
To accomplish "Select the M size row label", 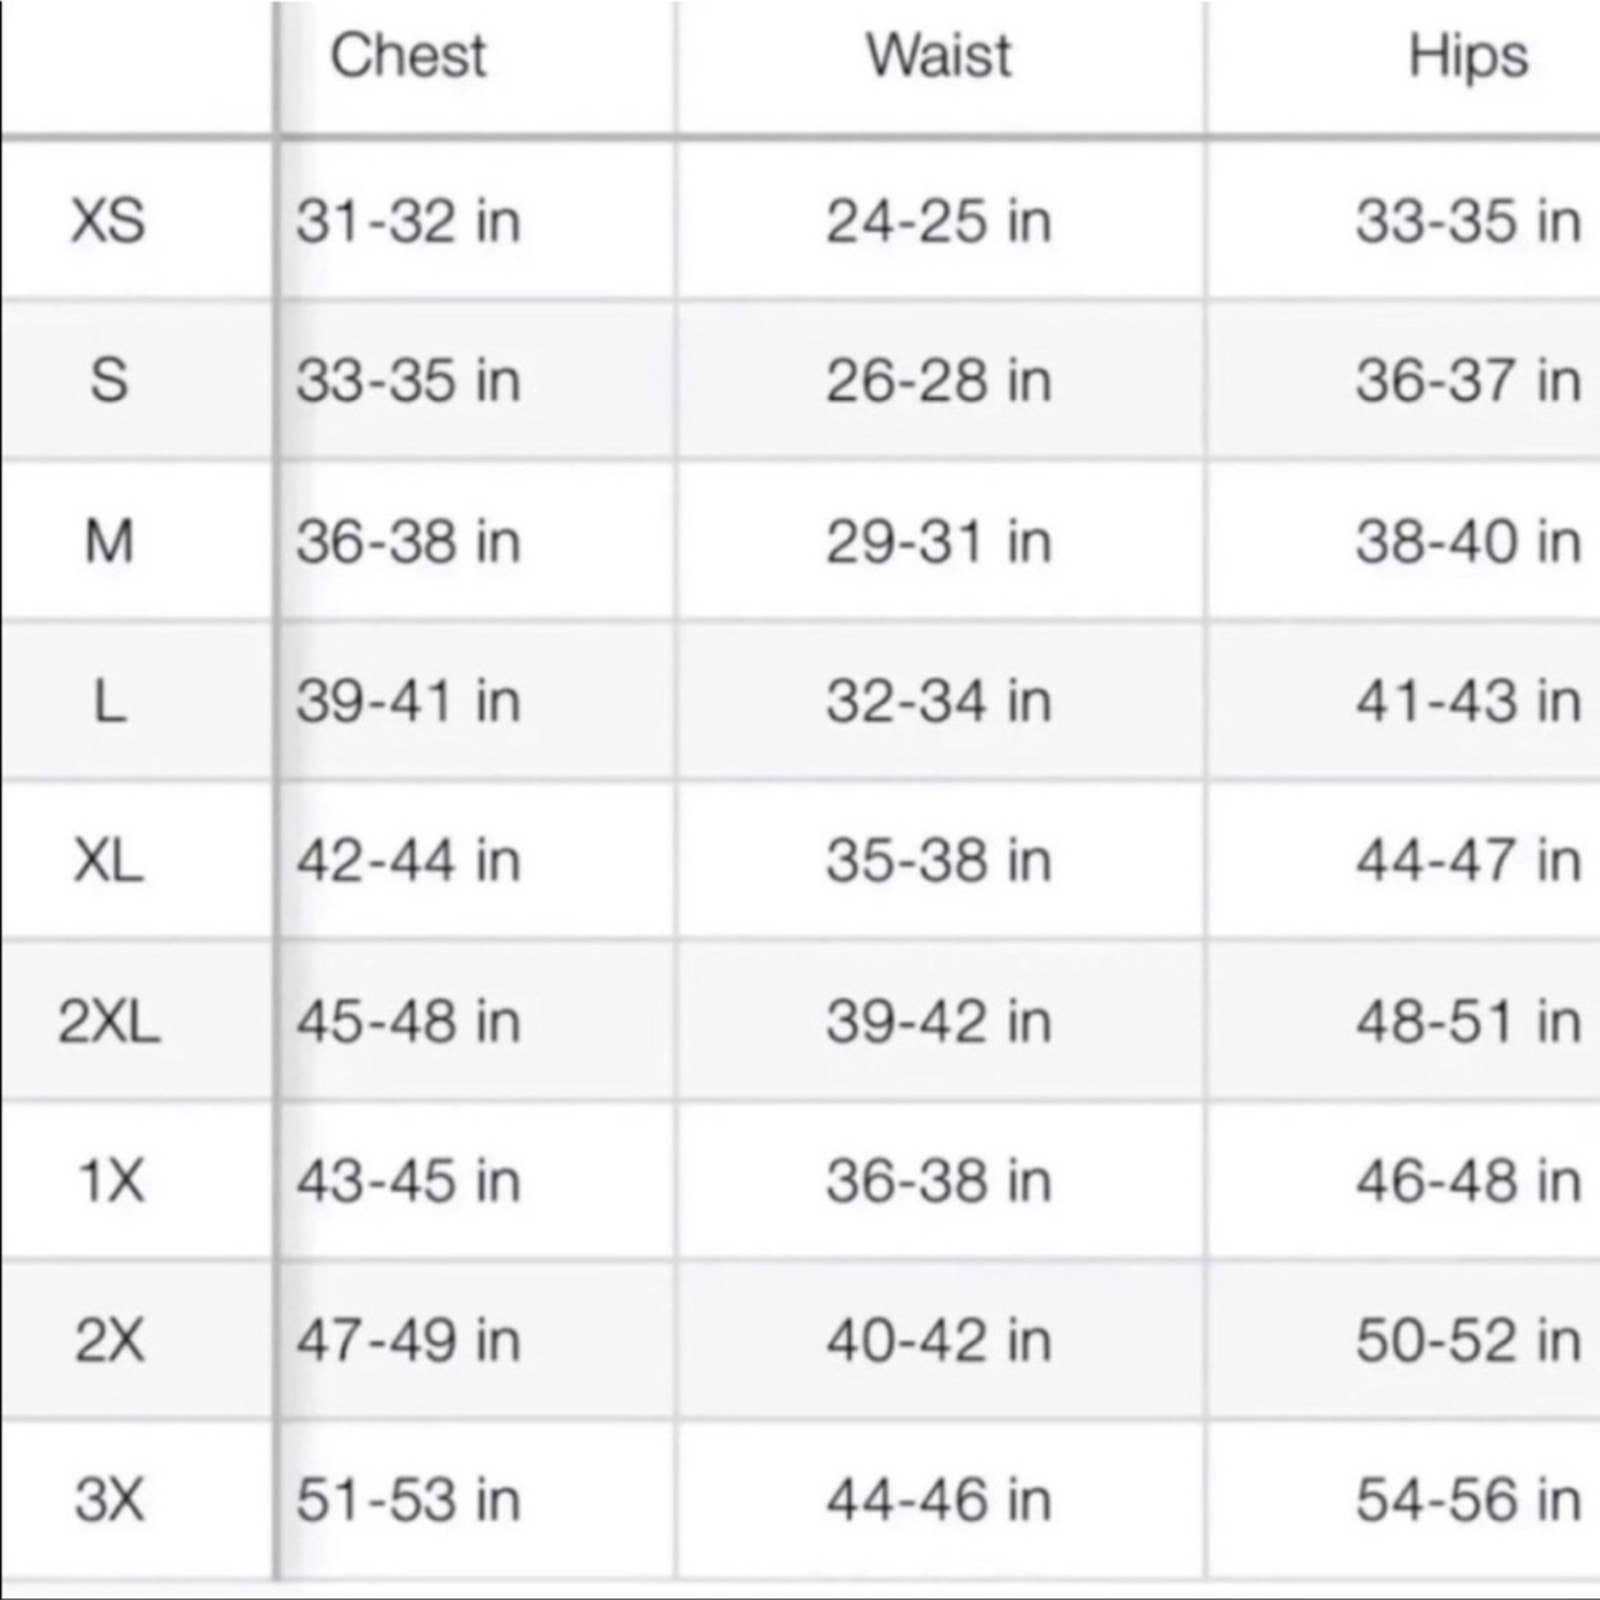I will [108, 542].
